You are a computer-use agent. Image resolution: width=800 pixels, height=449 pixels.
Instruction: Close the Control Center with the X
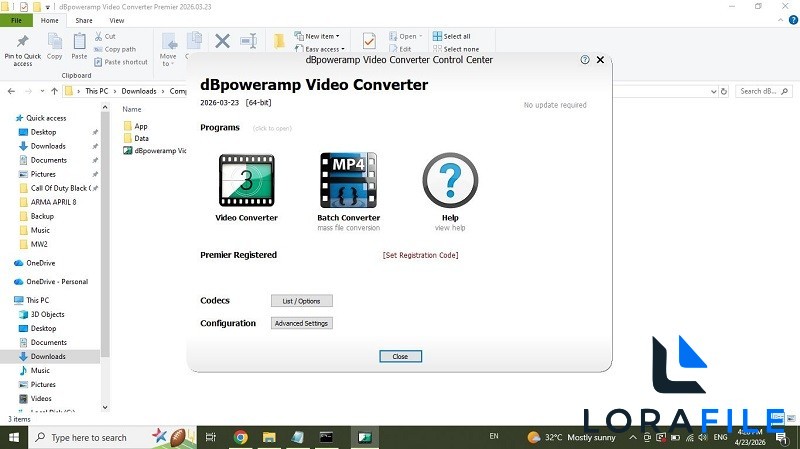(x=600, y=60)
